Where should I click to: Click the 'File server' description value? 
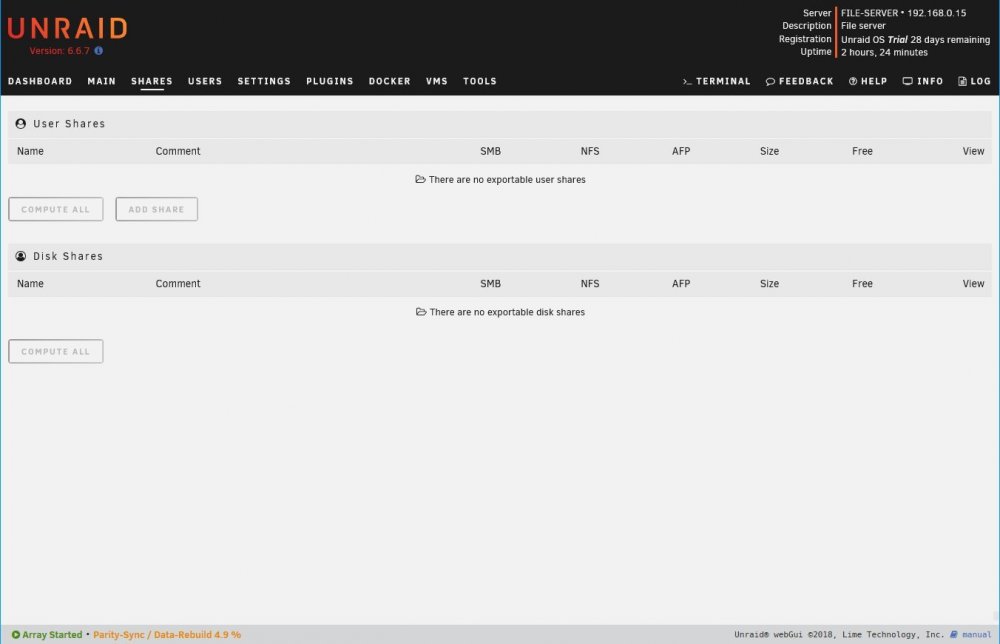(x=863, y=26)
